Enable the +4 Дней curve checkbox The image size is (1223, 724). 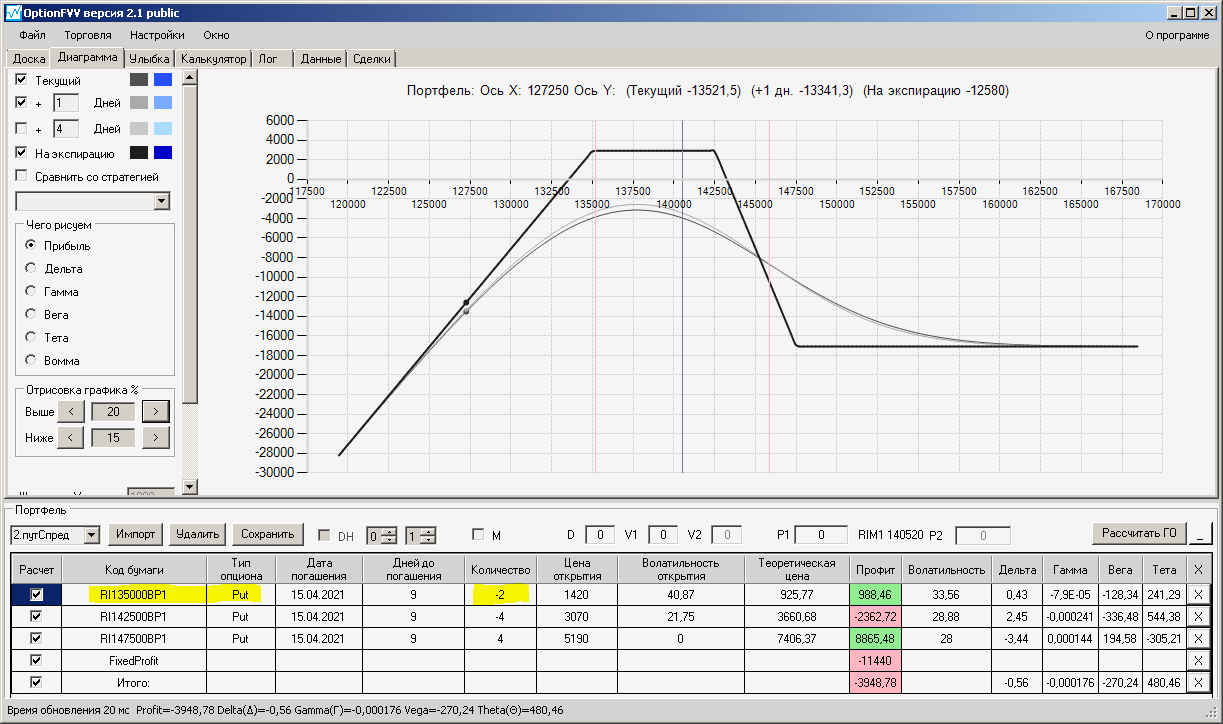(21, 128)
